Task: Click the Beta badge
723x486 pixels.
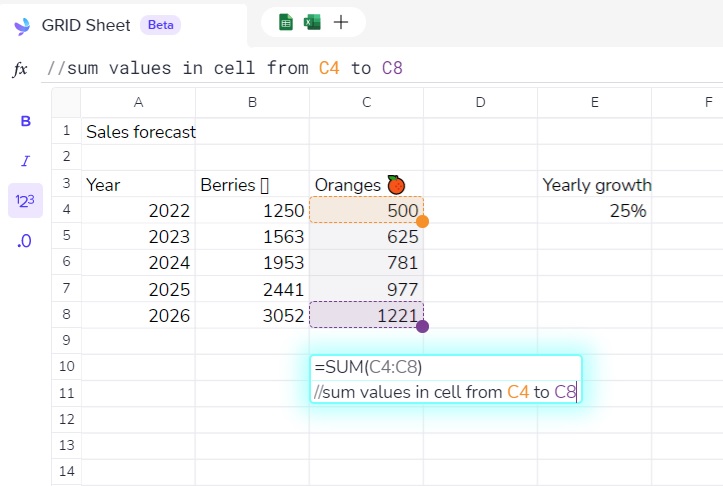Action: 160,25
